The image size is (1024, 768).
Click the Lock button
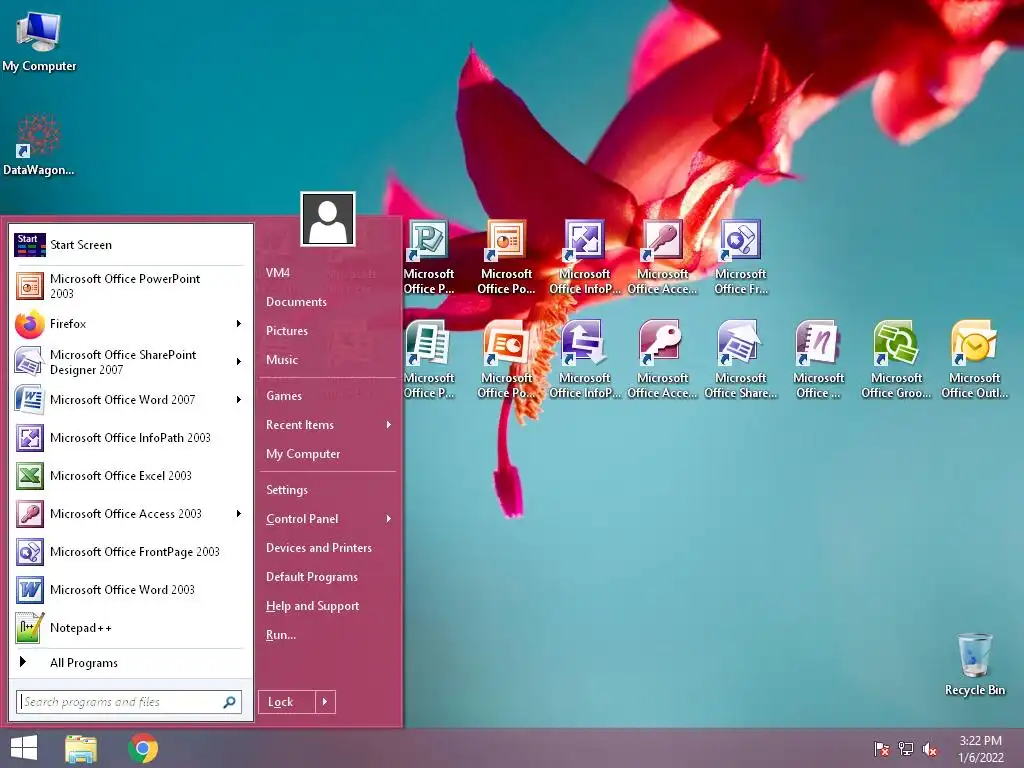[287, 702]
